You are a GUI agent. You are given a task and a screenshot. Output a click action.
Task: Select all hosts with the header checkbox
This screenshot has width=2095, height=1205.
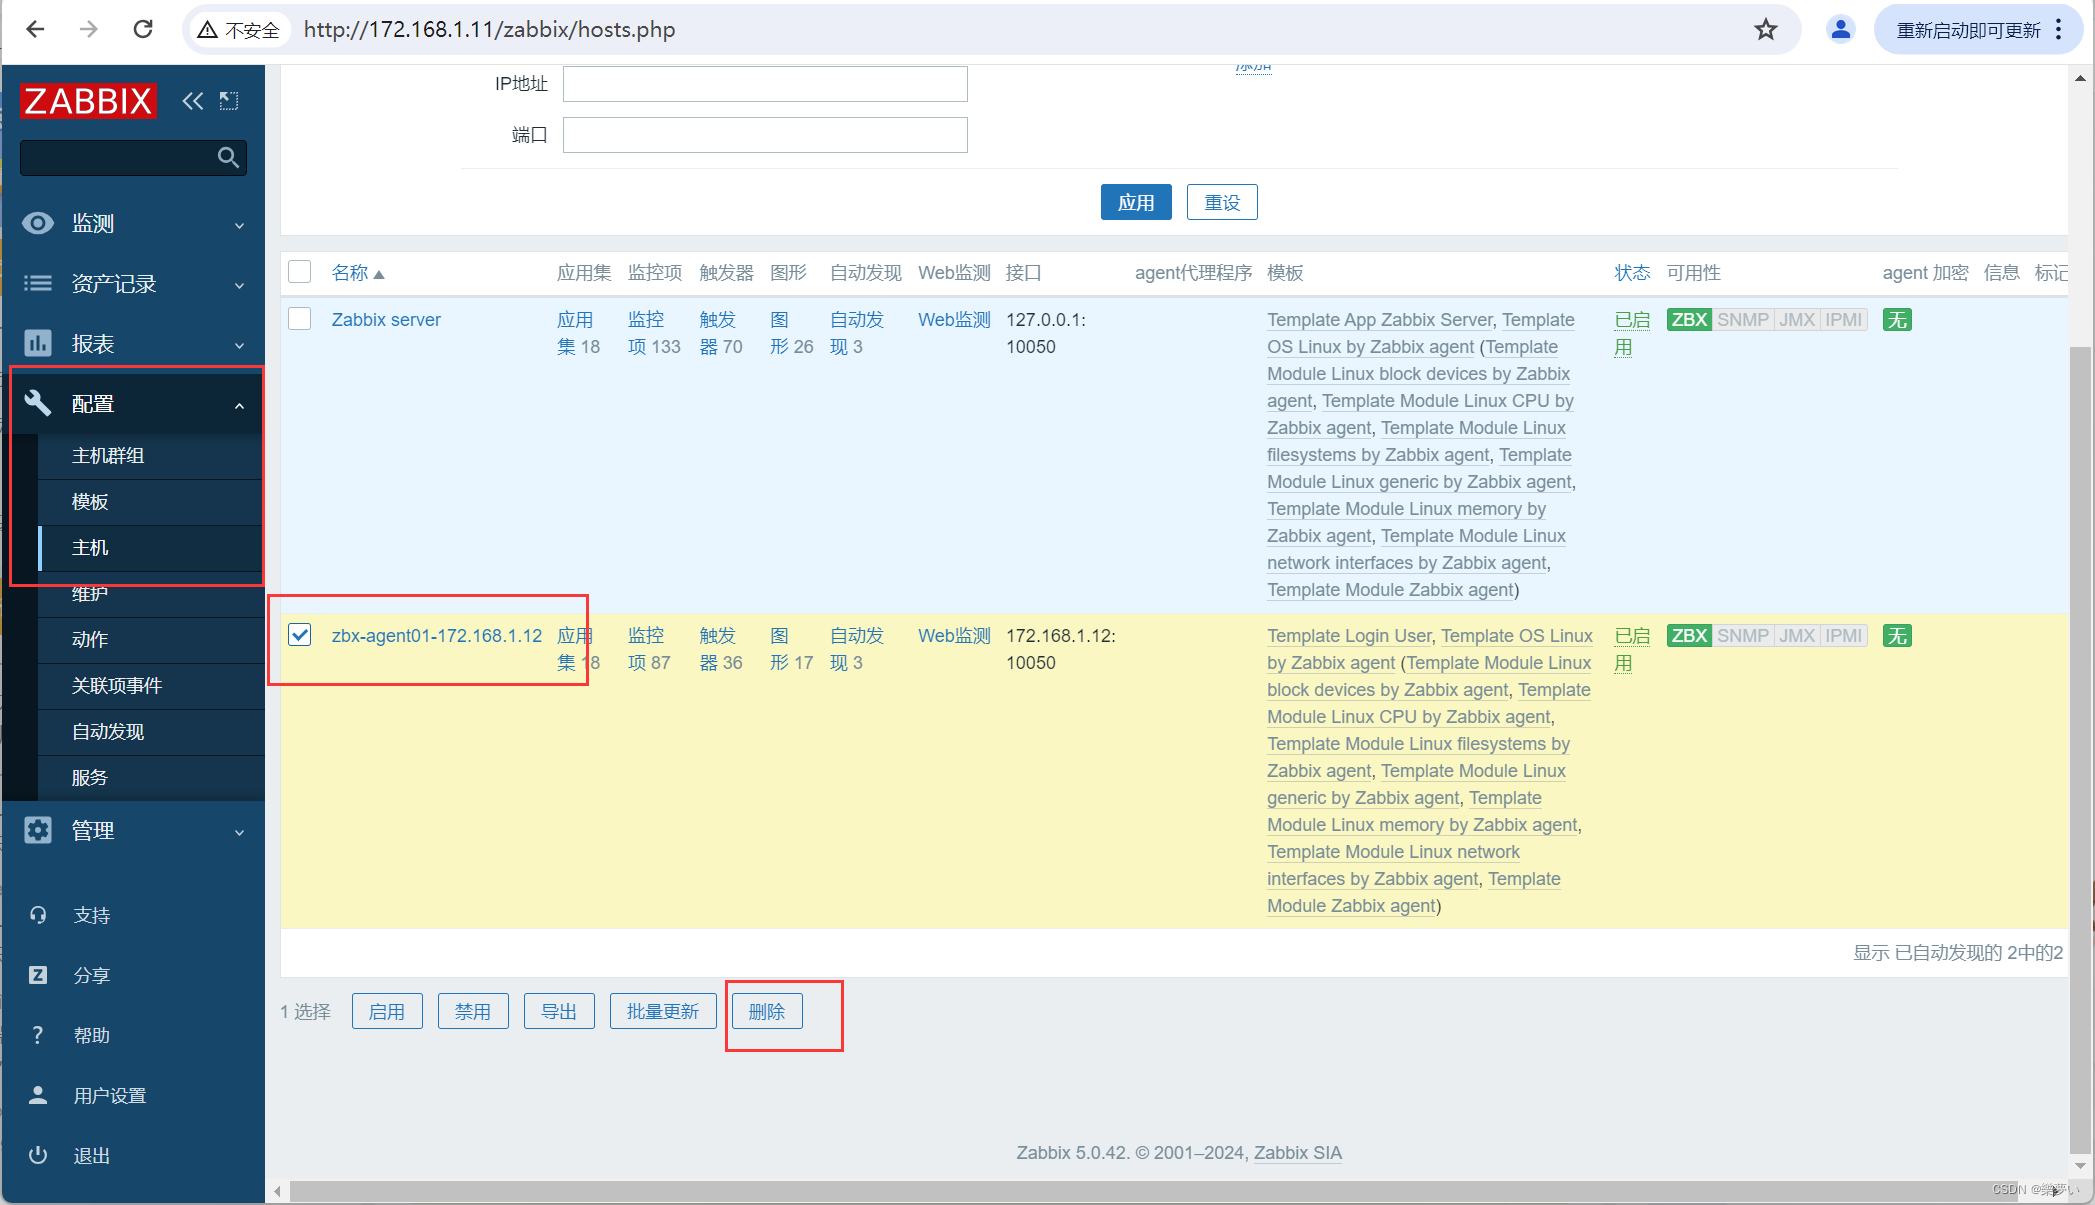coord(299,271)
